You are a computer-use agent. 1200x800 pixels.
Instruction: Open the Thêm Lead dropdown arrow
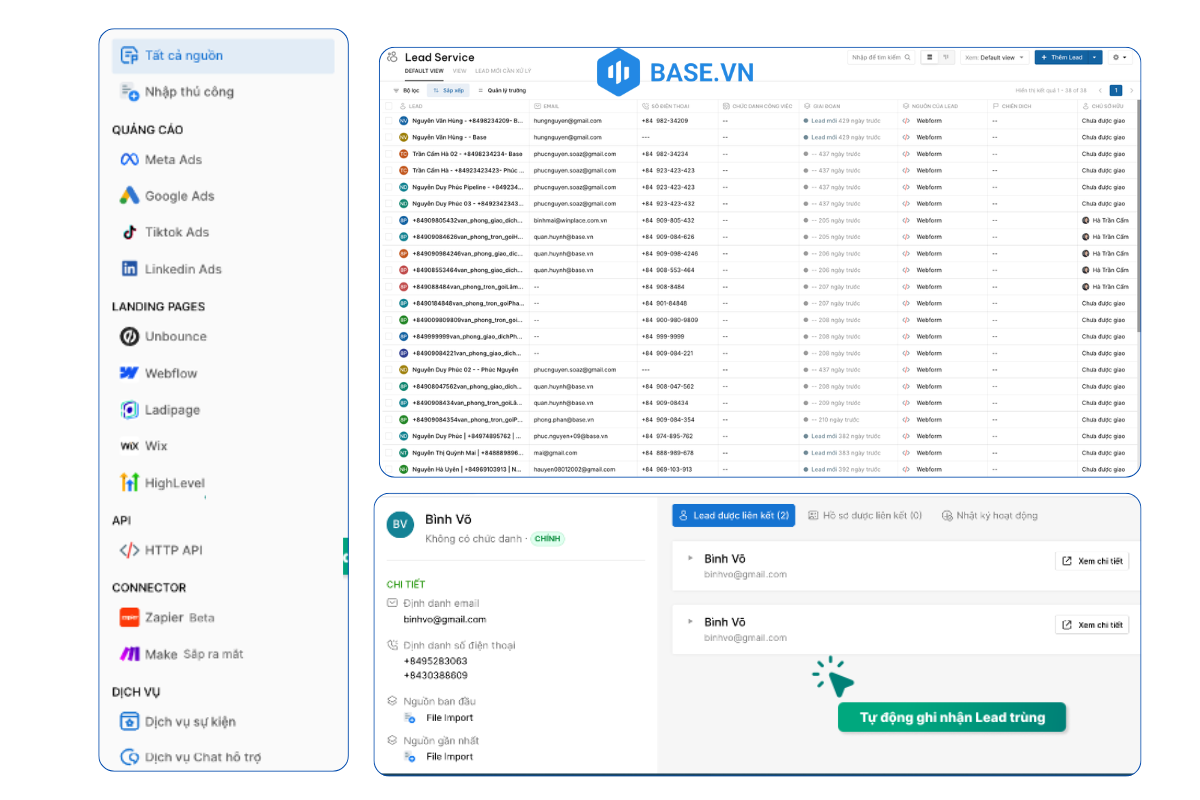point(1095,57)
